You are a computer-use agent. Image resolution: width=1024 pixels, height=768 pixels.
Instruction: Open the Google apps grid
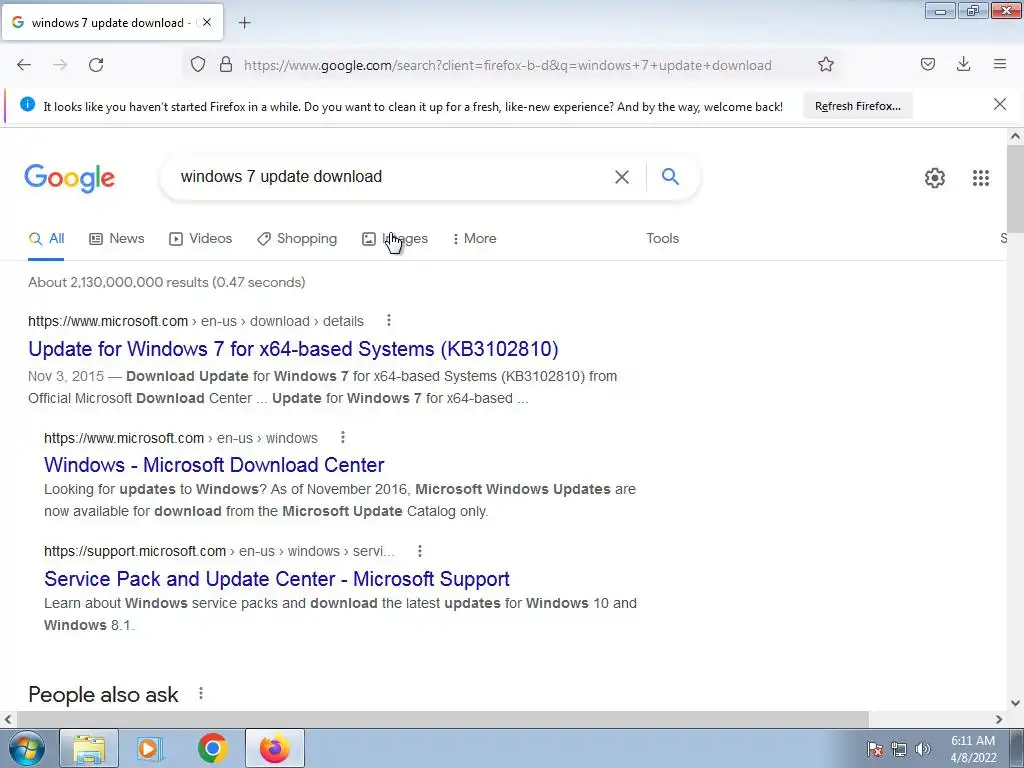coord(981,178)
